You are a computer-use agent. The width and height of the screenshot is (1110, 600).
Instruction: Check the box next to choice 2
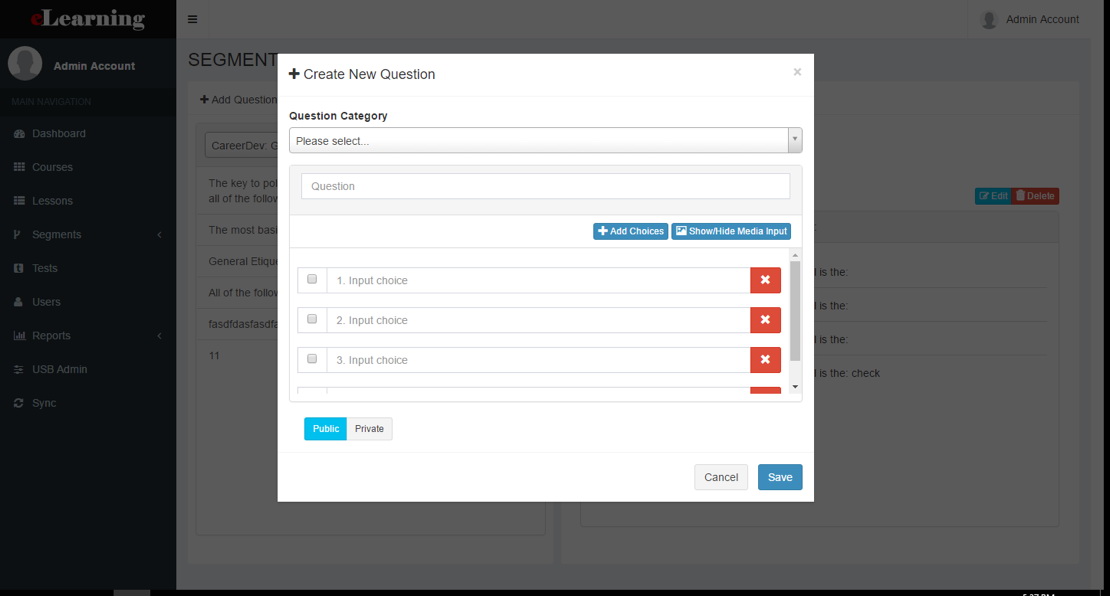click(311, 319)
